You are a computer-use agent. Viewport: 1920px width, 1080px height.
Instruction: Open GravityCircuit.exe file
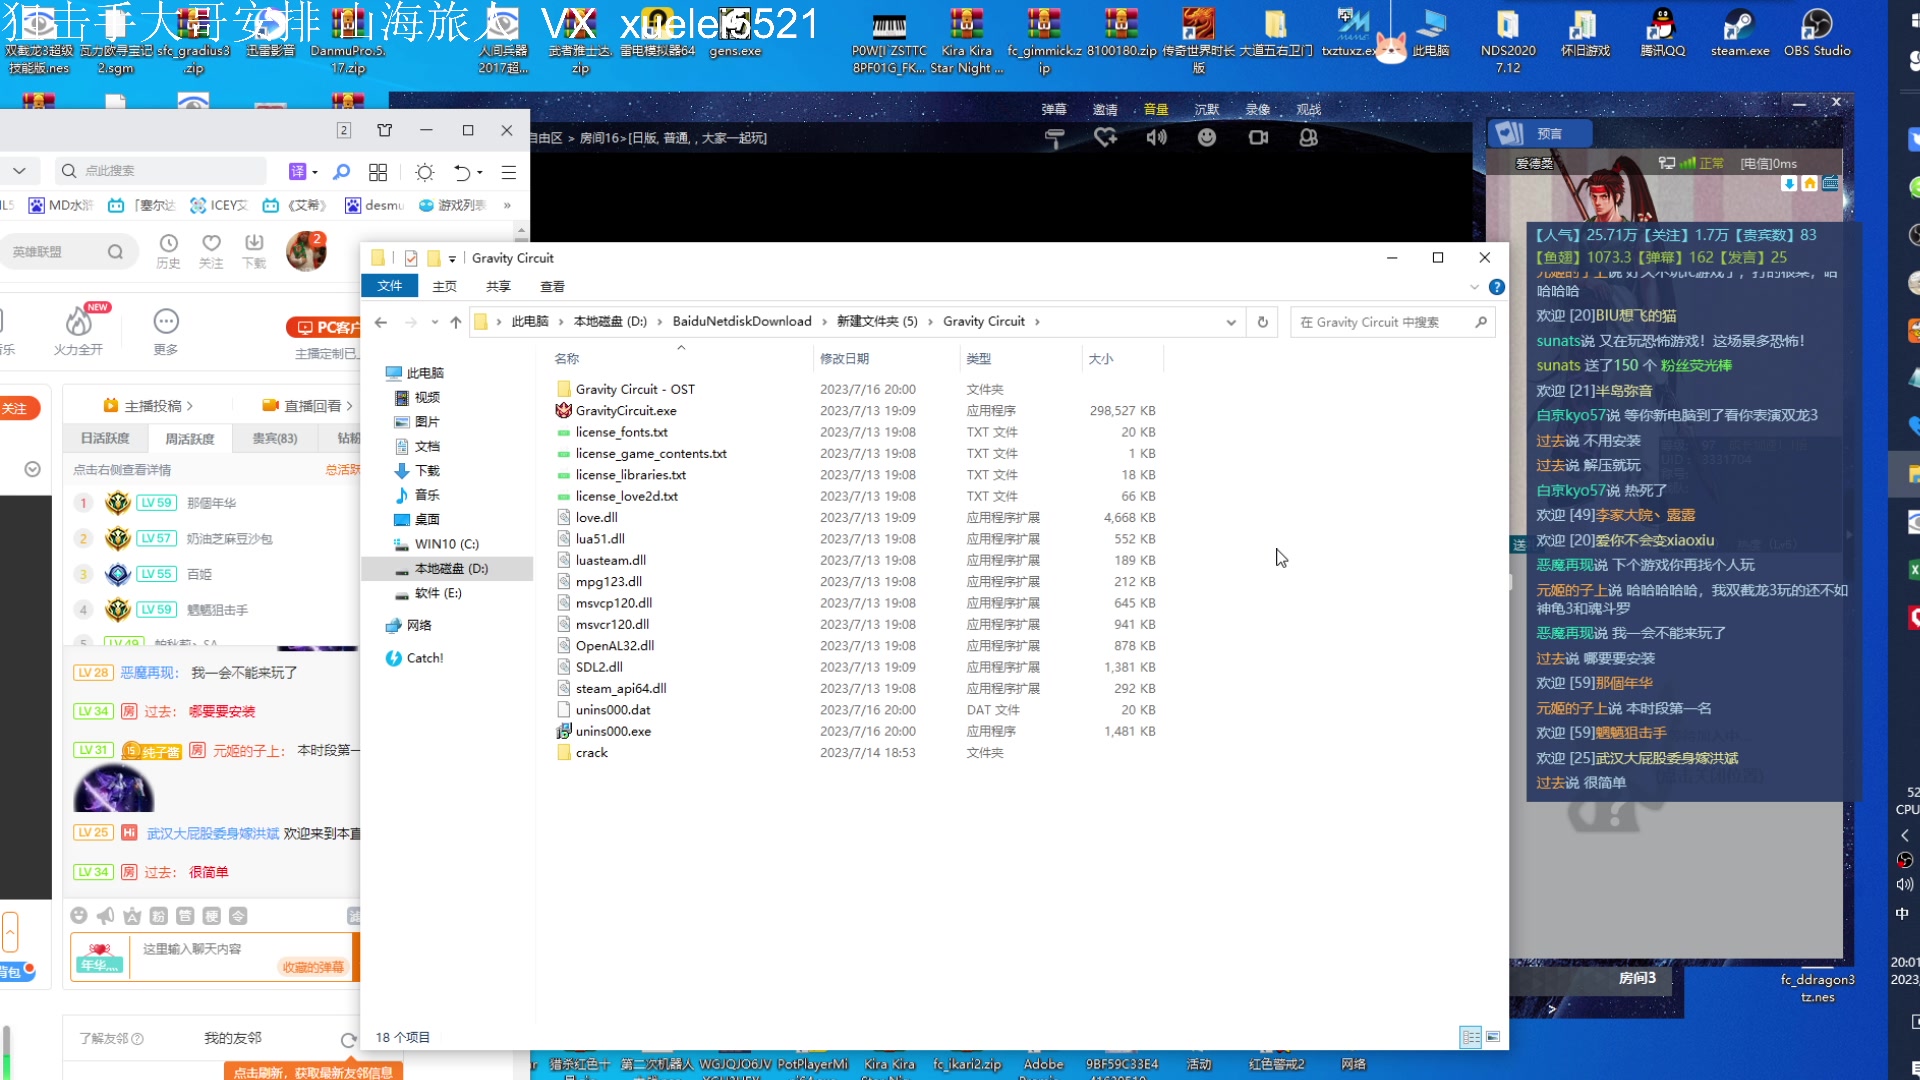click(626, 411)
